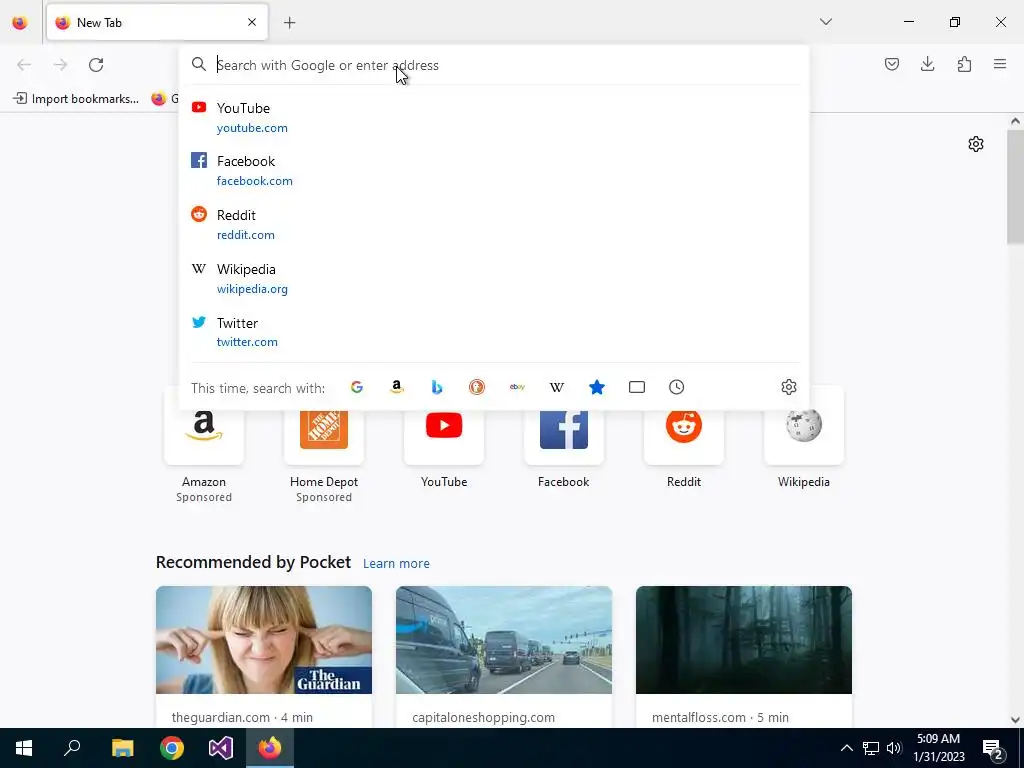Open the volume control in the tray
1024x768 pixels.
pos(894,748)
